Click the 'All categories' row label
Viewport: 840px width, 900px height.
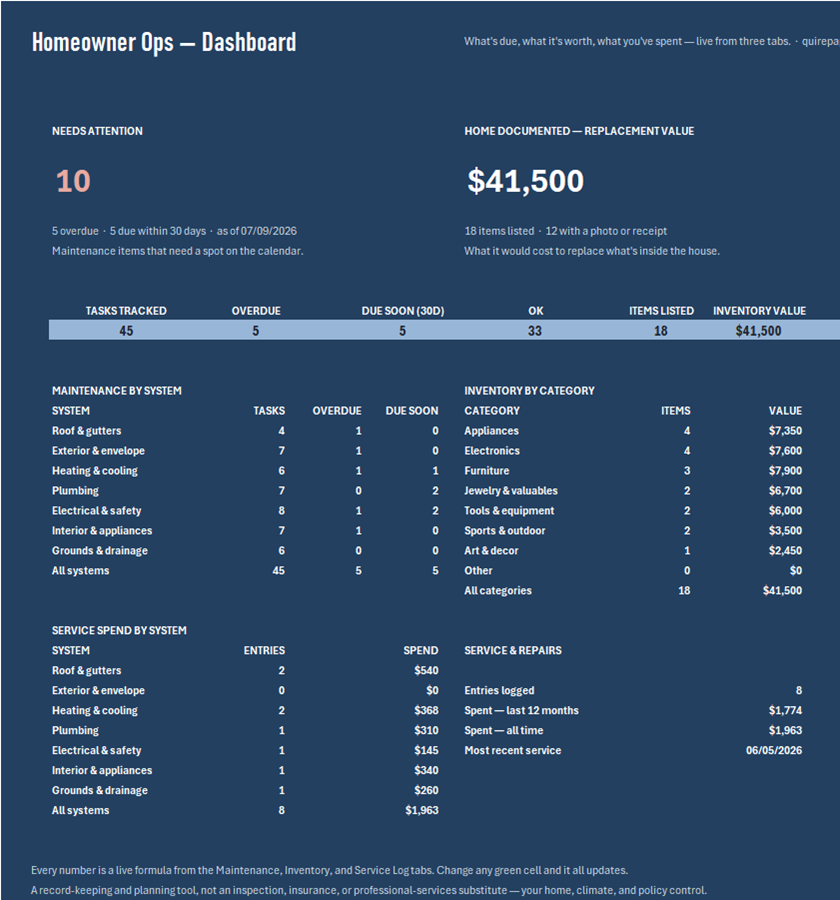point(498,591)
